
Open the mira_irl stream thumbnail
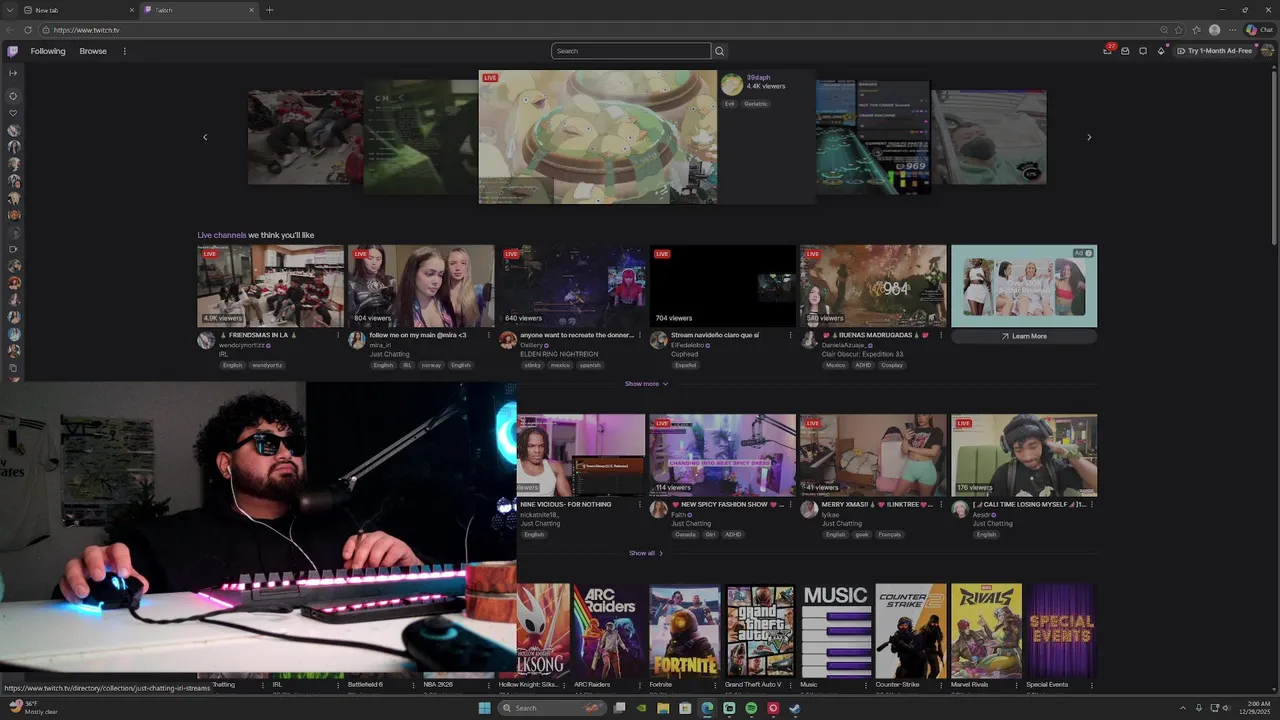coord(421,286)
